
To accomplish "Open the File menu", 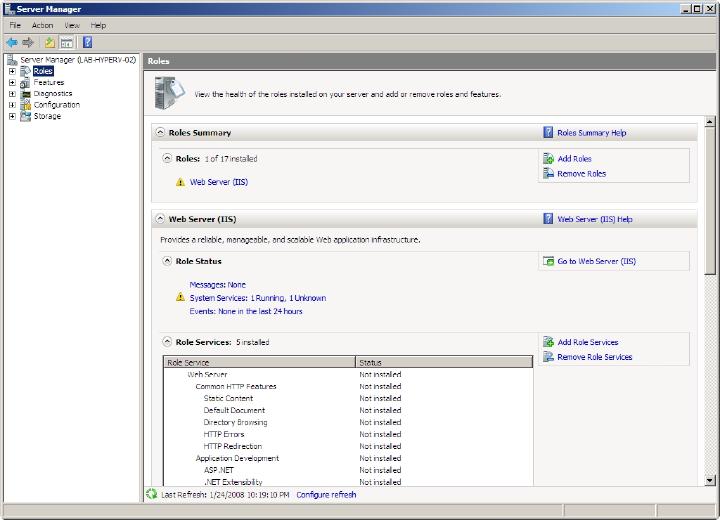I will pos(15,25).
